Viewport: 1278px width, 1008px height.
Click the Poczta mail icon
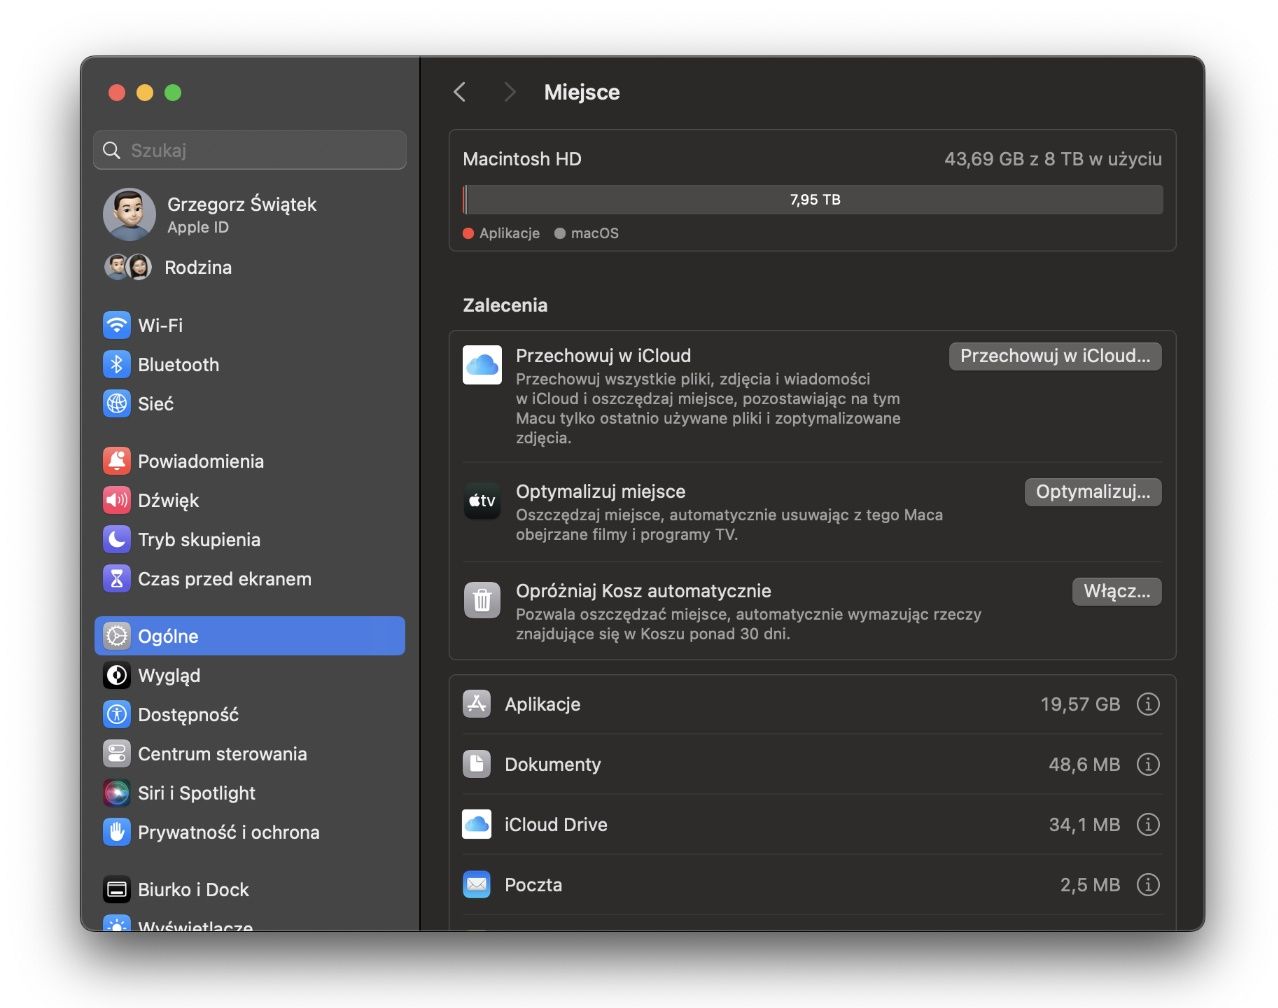[477, 884]
